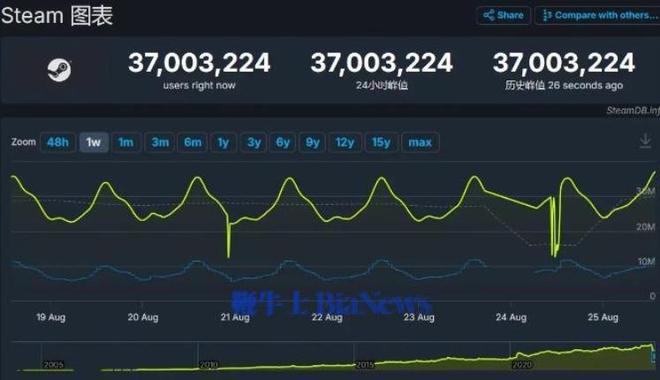Screen dimensions: 660x380
Task: Pick the 12y zoom range
Action: pos(345,142)
